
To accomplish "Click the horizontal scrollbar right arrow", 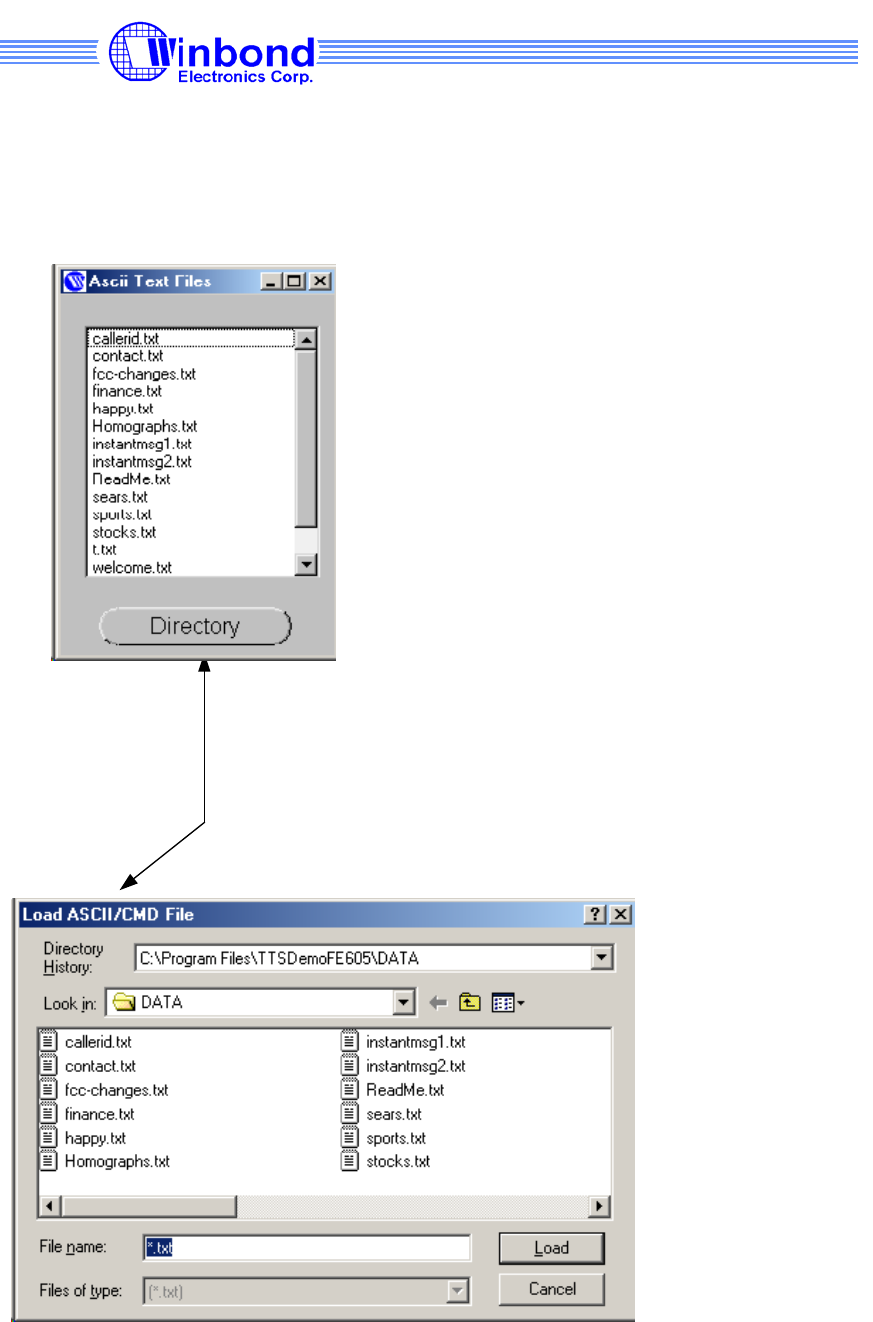I will tap(600, 1207).
